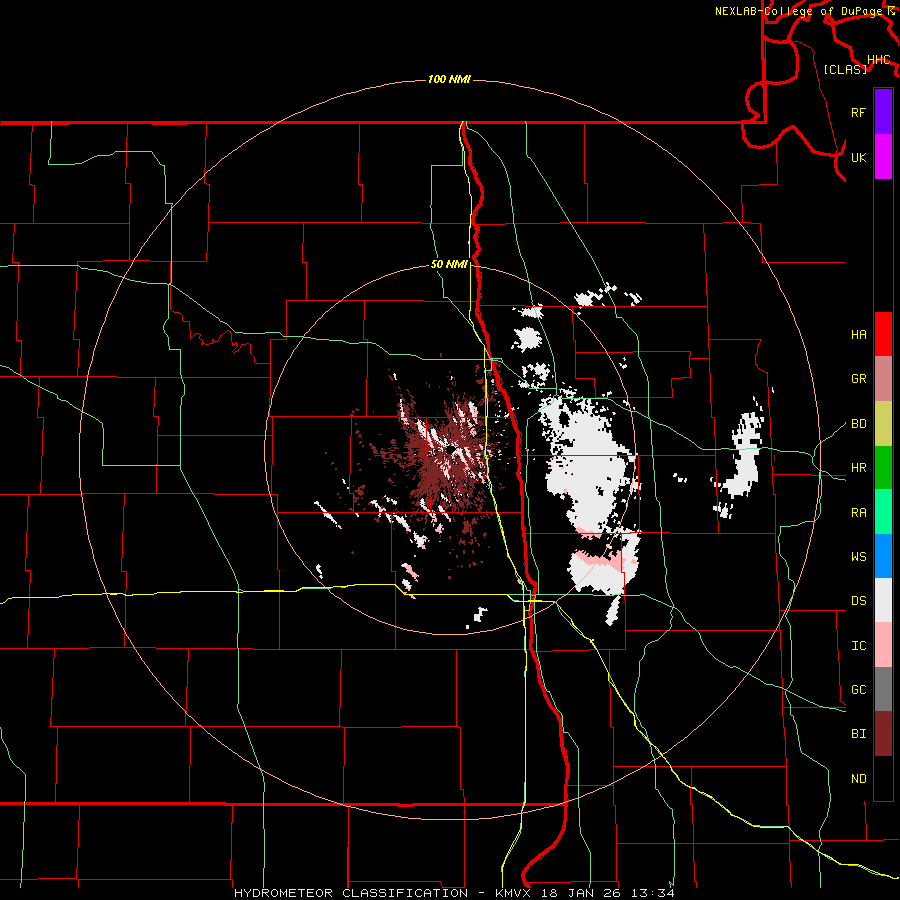Click the BI legend label
Screen dimensions: 900x900
858,734
